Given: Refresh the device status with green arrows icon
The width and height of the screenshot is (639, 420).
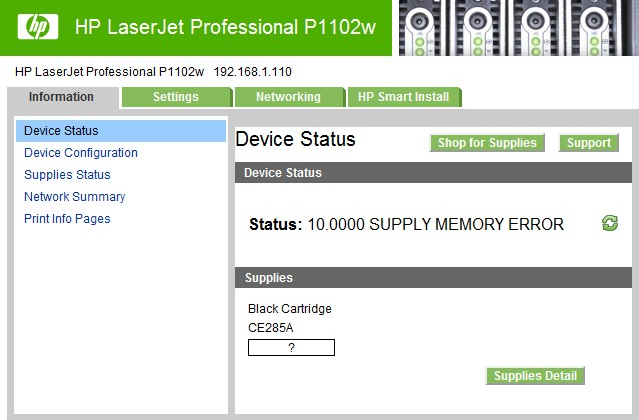Looking at the screenshot, I should 610,223.
